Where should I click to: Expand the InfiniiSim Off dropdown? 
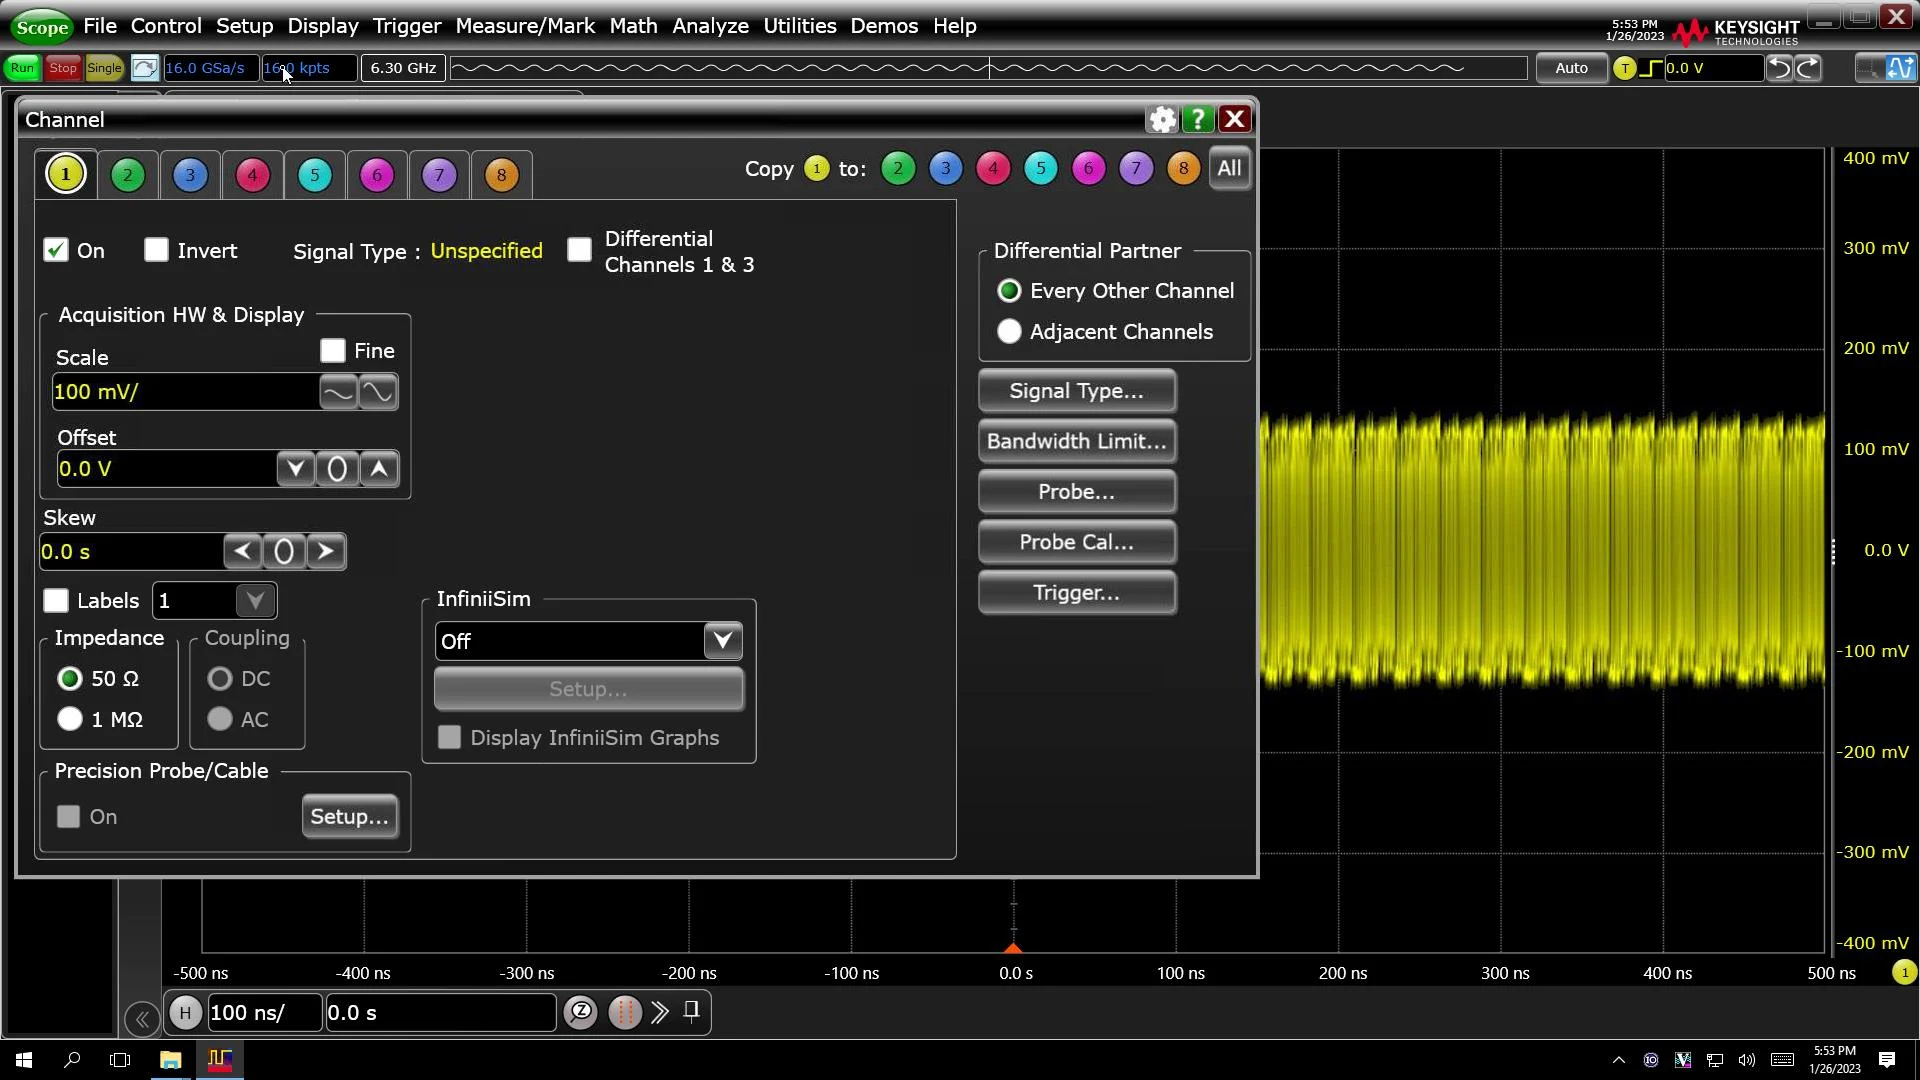[x=722, y=641]
